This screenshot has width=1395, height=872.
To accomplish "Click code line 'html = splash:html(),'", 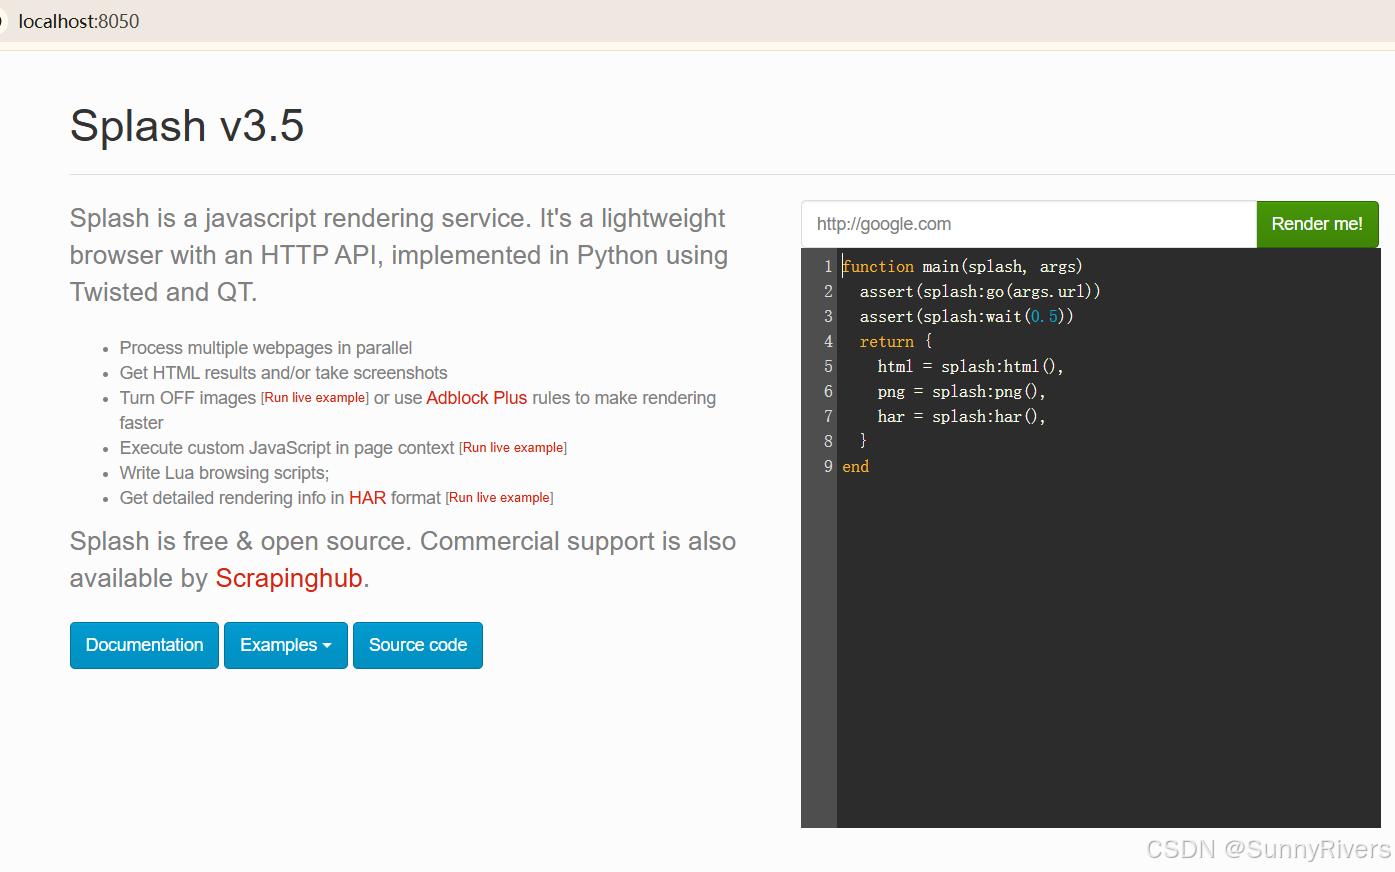I will 970,366.
